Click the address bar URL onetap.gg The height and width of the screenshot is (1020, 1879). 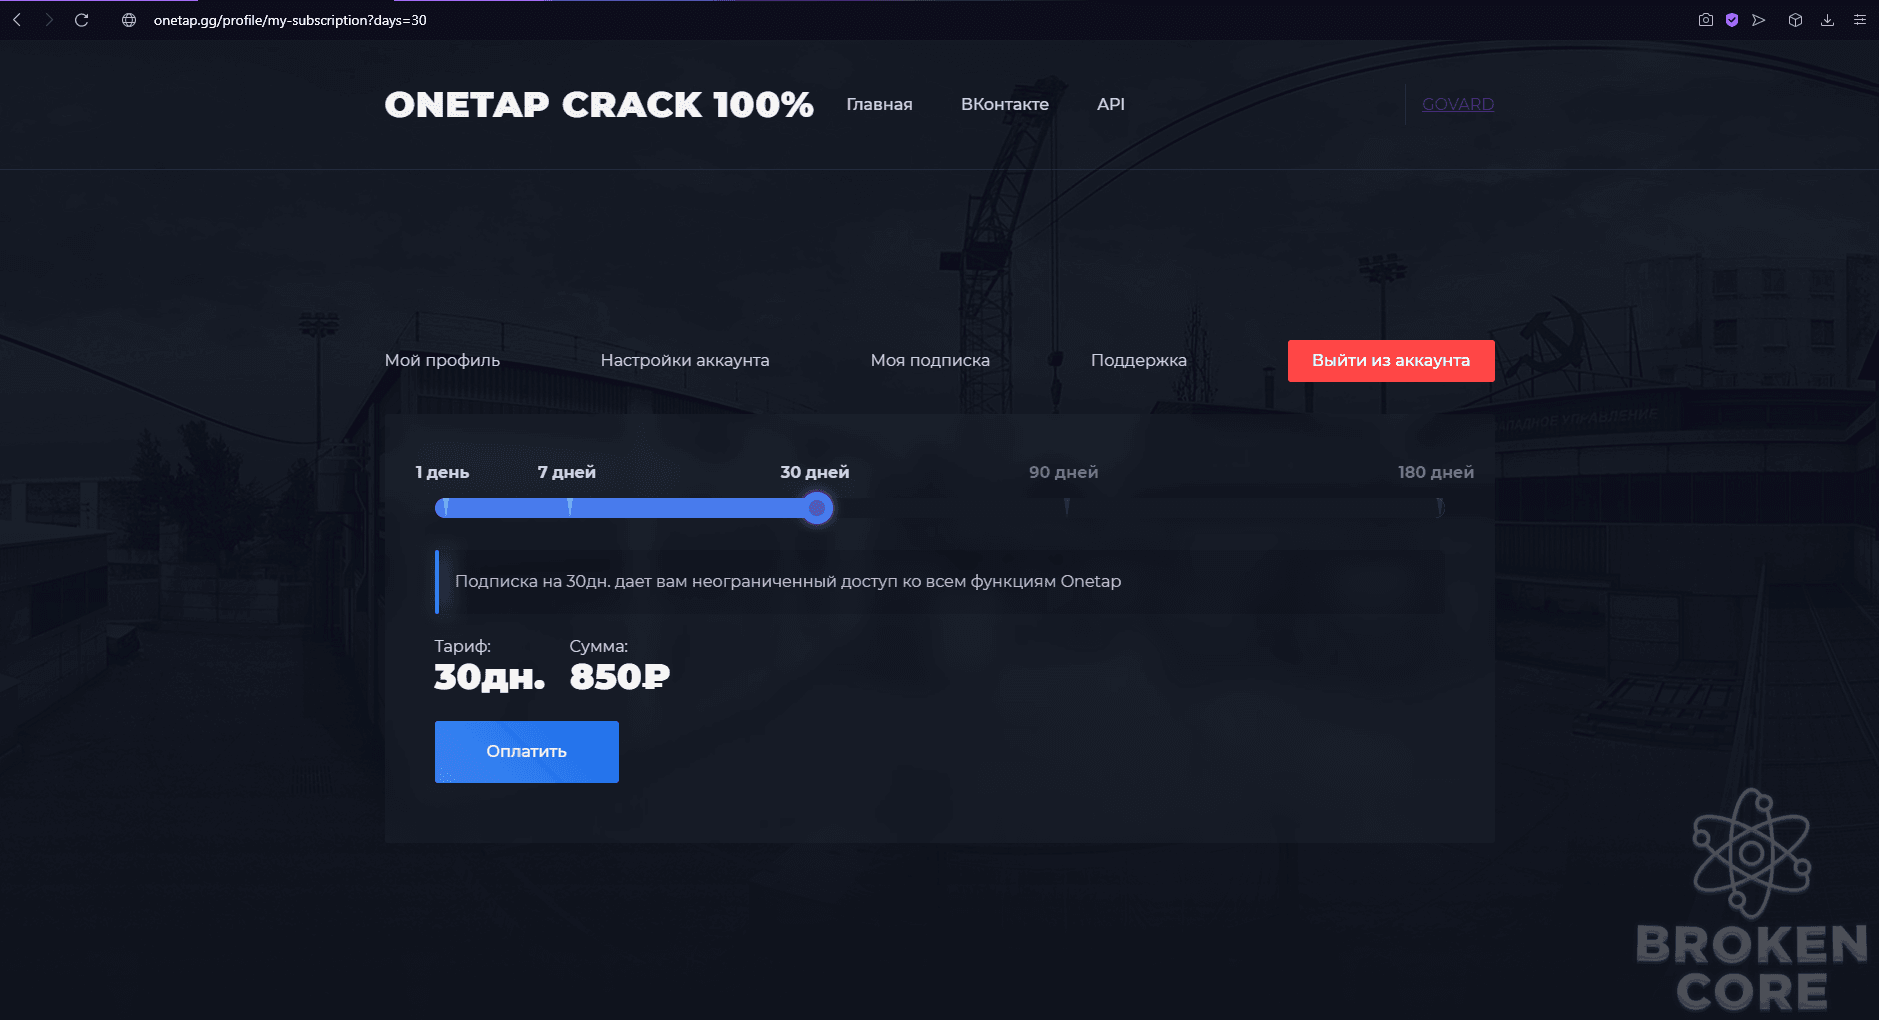point(290,20)
